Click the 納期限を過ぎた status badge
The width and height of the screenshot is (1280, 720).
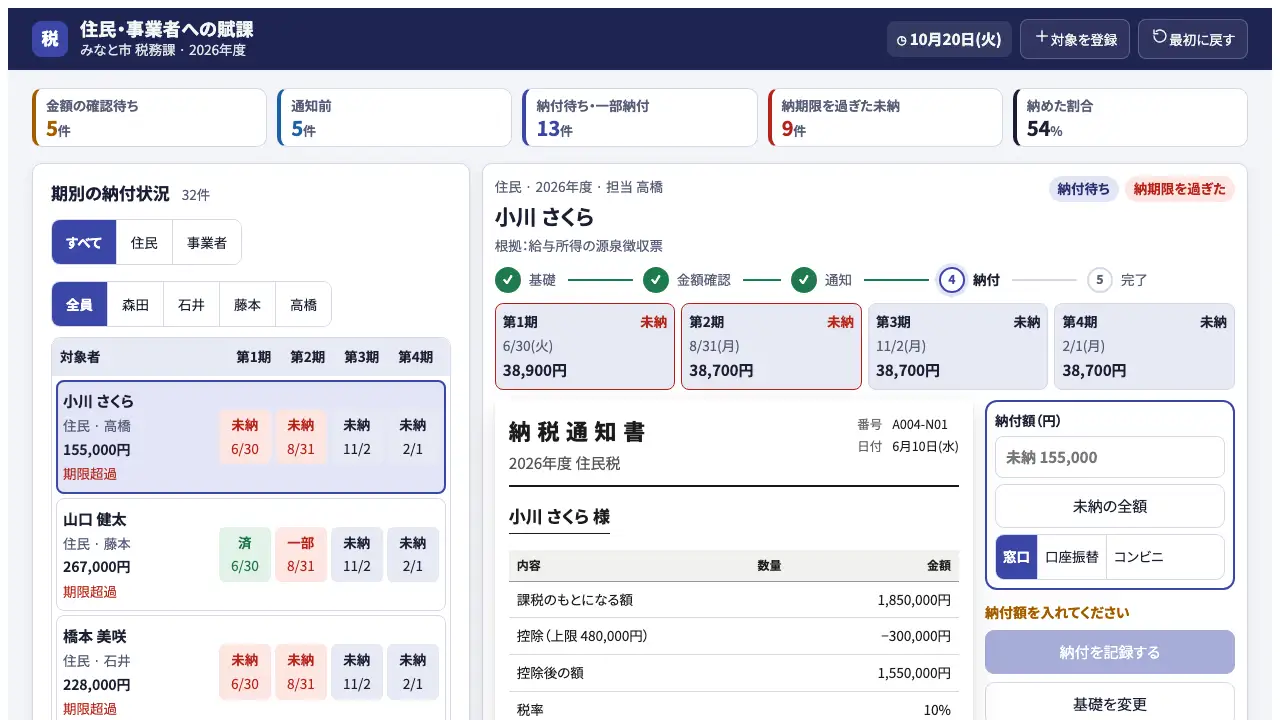1180,189
